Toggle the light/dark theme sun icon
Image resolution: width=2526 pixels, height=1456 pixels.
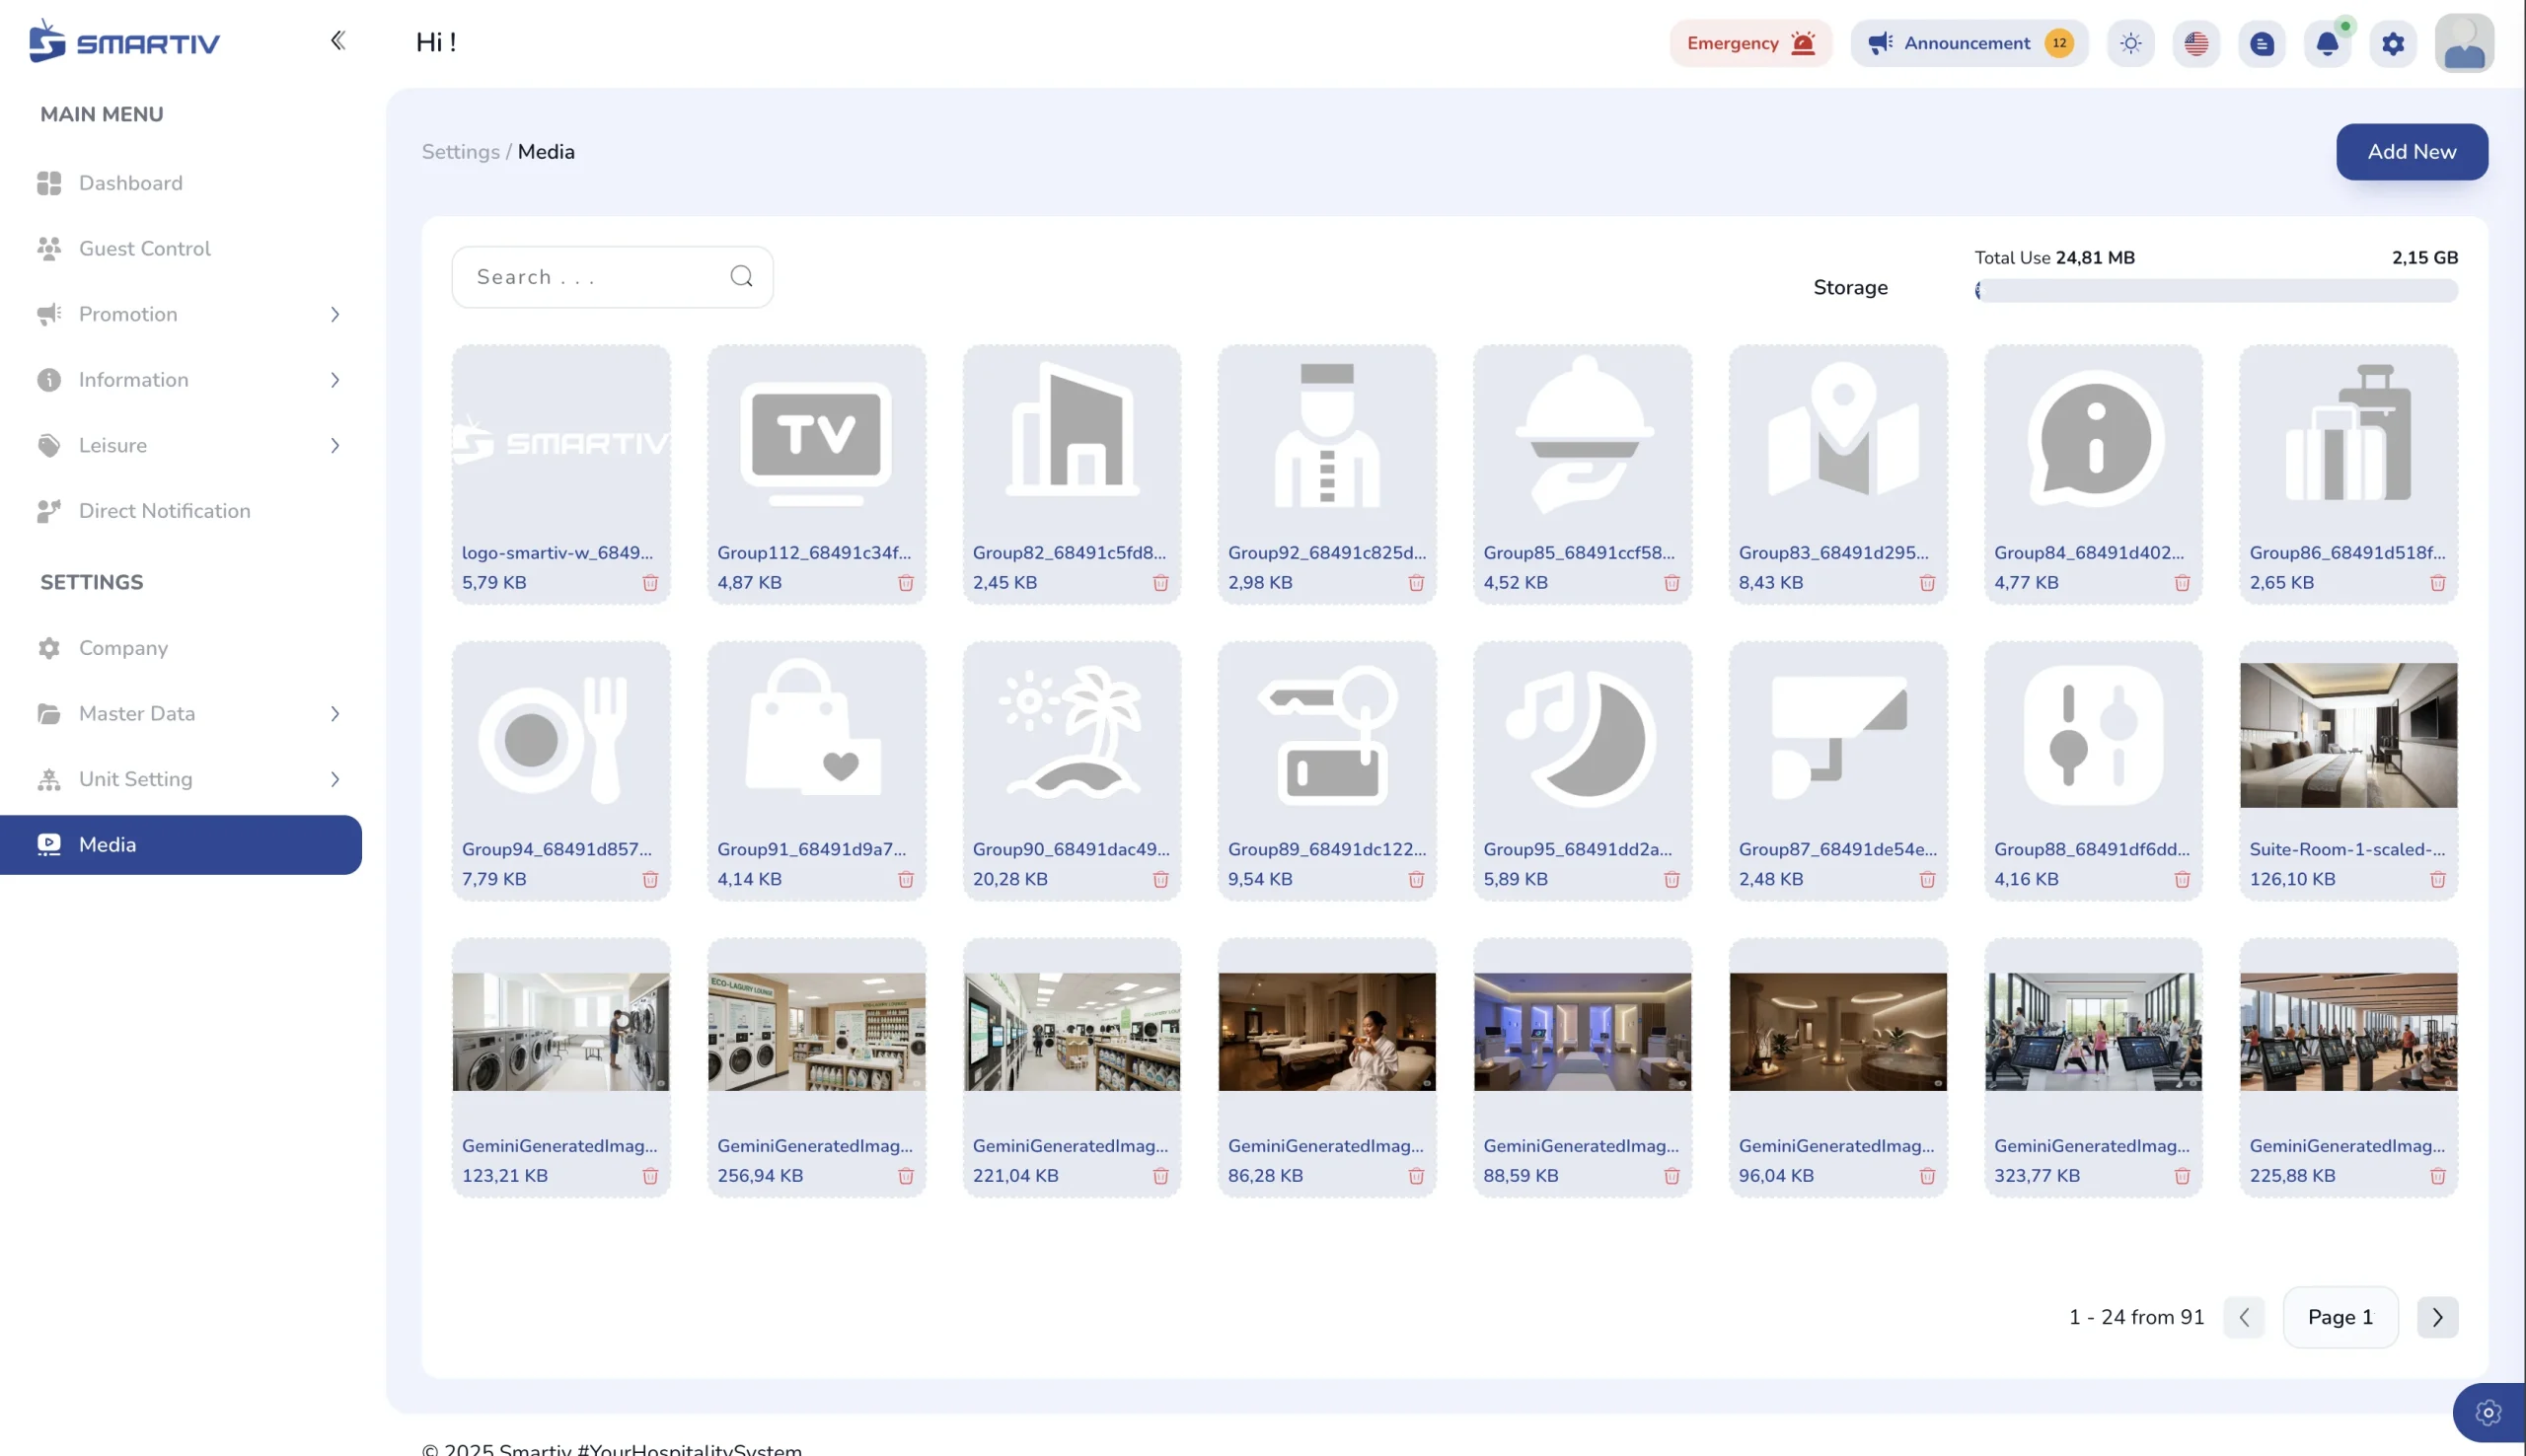(x=2131, y=43)
